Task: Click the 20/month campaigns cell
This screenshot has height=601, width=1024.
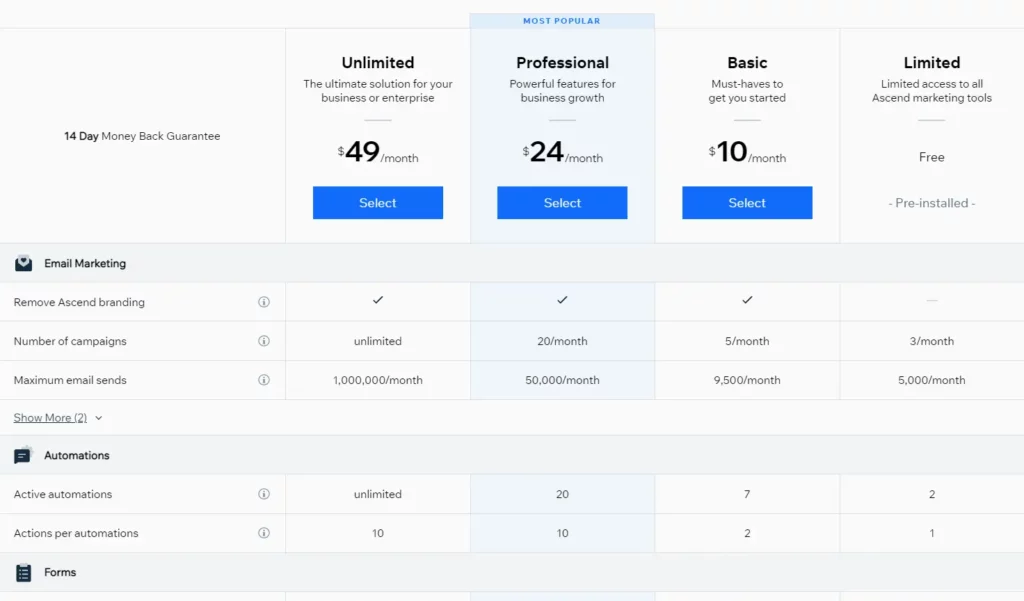Action: point(562,341)
